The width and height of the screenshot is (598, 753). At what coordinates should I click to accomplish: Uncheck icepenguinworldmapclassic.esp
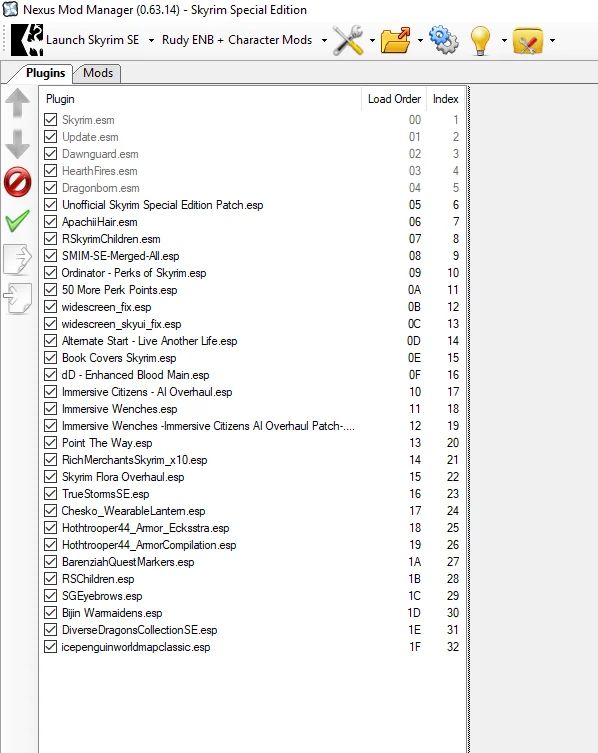[50, 647]
